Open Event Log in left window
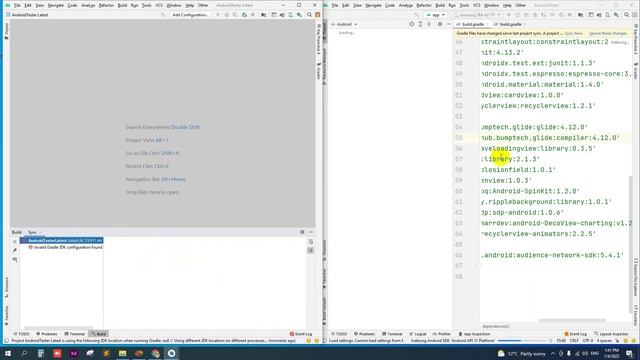Viewport: 640px width, 360px height. coord(301,334)
